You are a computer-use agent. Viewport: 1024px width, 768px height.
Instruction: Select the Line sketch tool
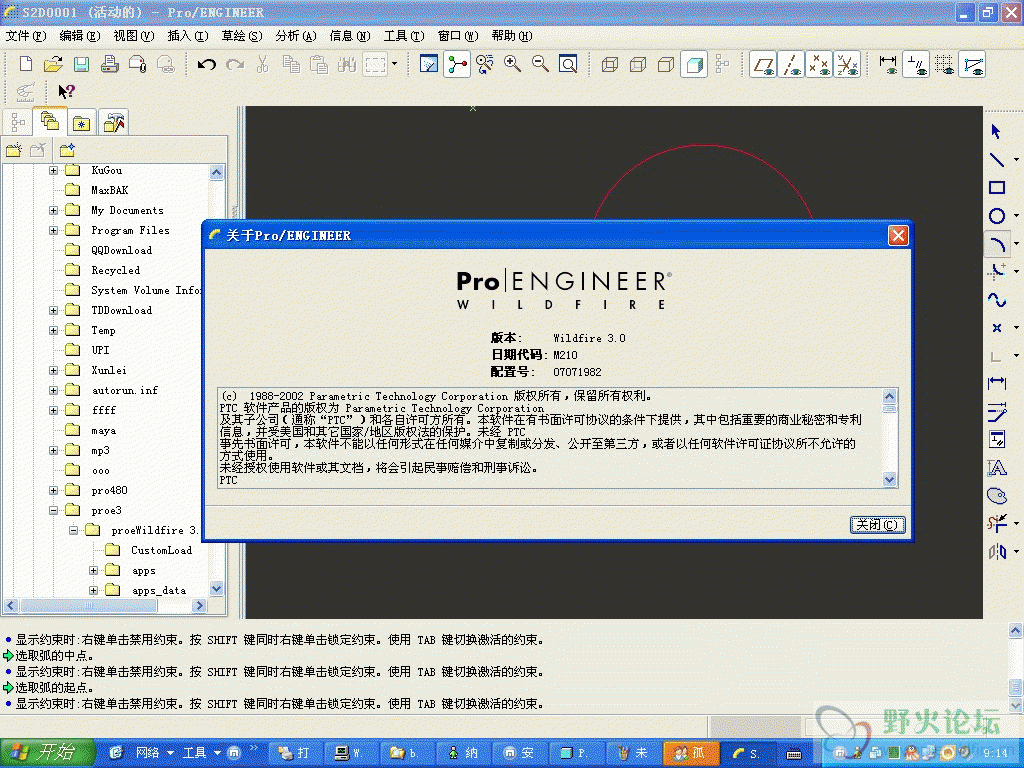[x=997, y=159]
